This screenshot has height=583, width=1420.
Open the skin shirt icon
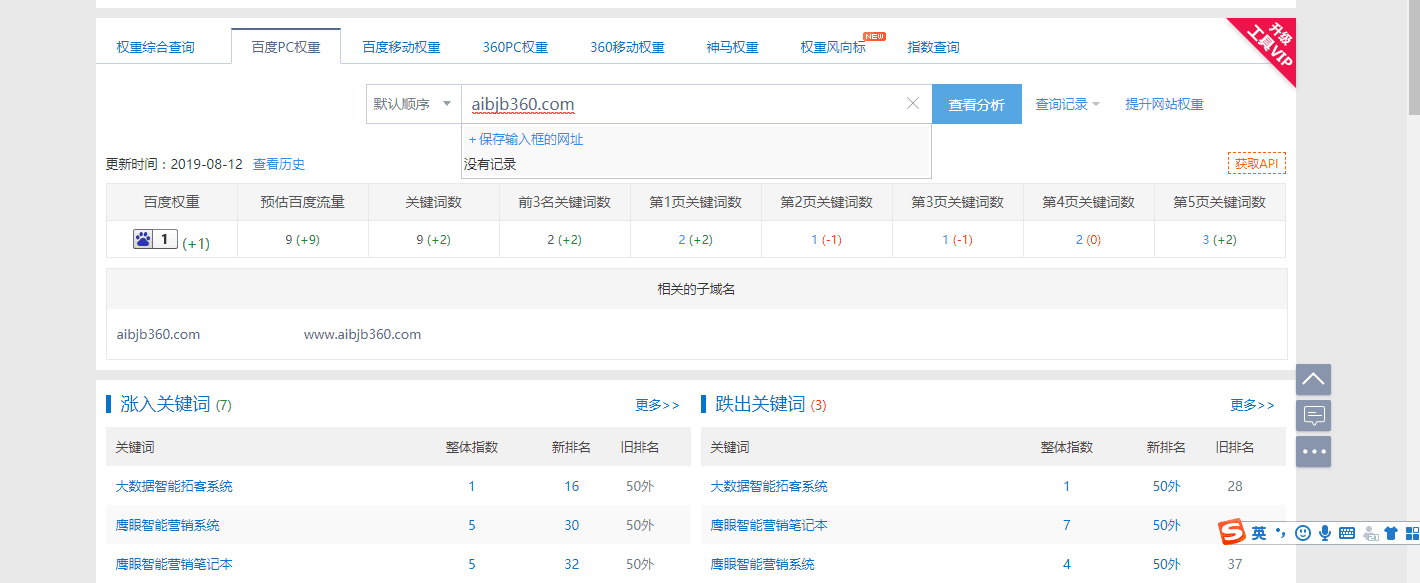pos(1392,533)
